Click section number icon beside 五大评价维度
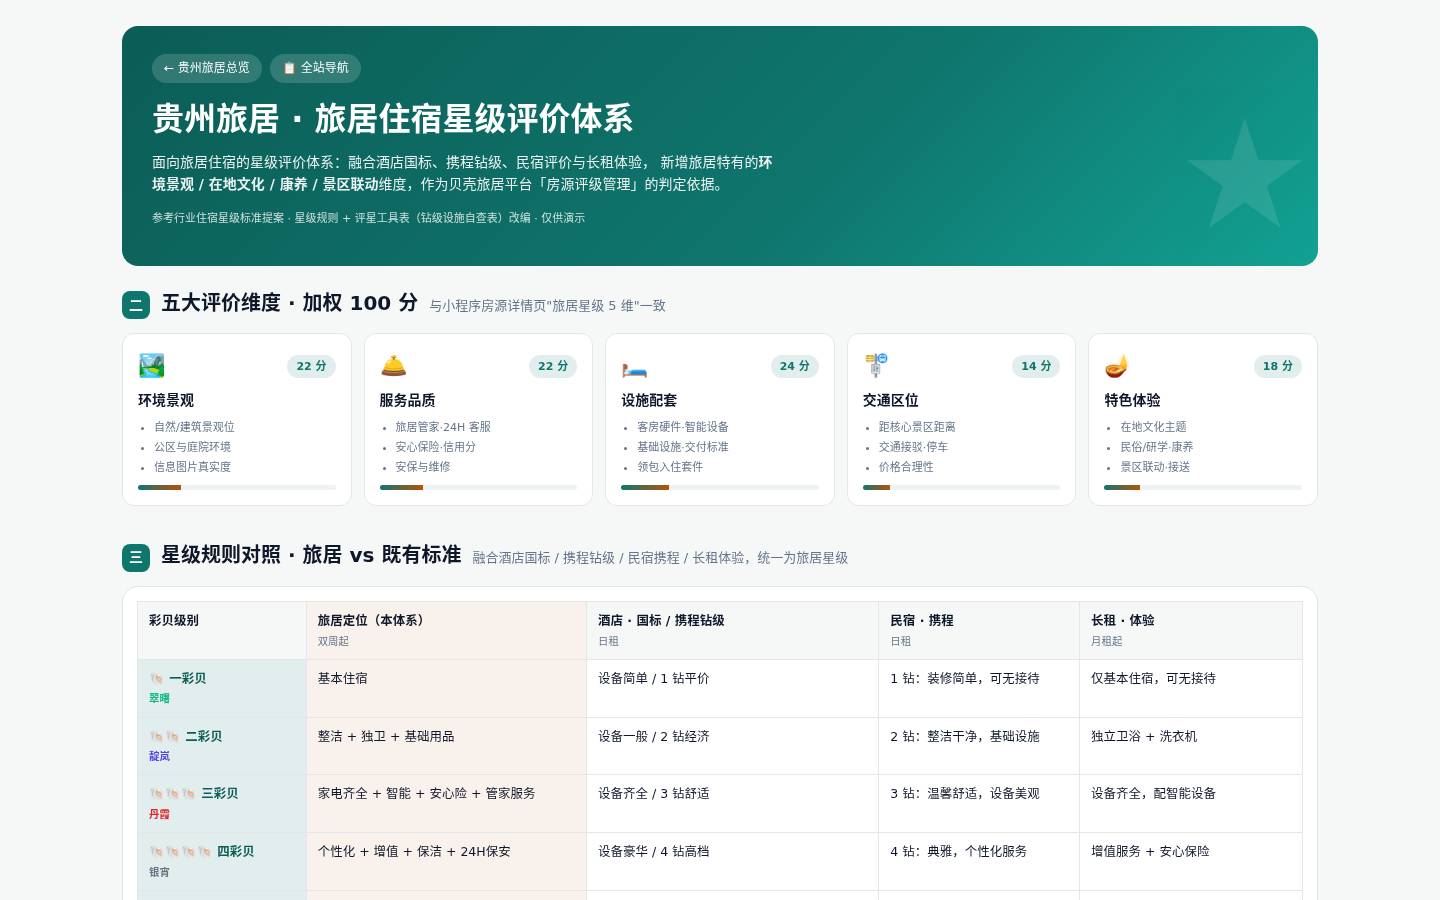Image resolution: width=1440 pixels, height=900 pixels. coord(136,305)
